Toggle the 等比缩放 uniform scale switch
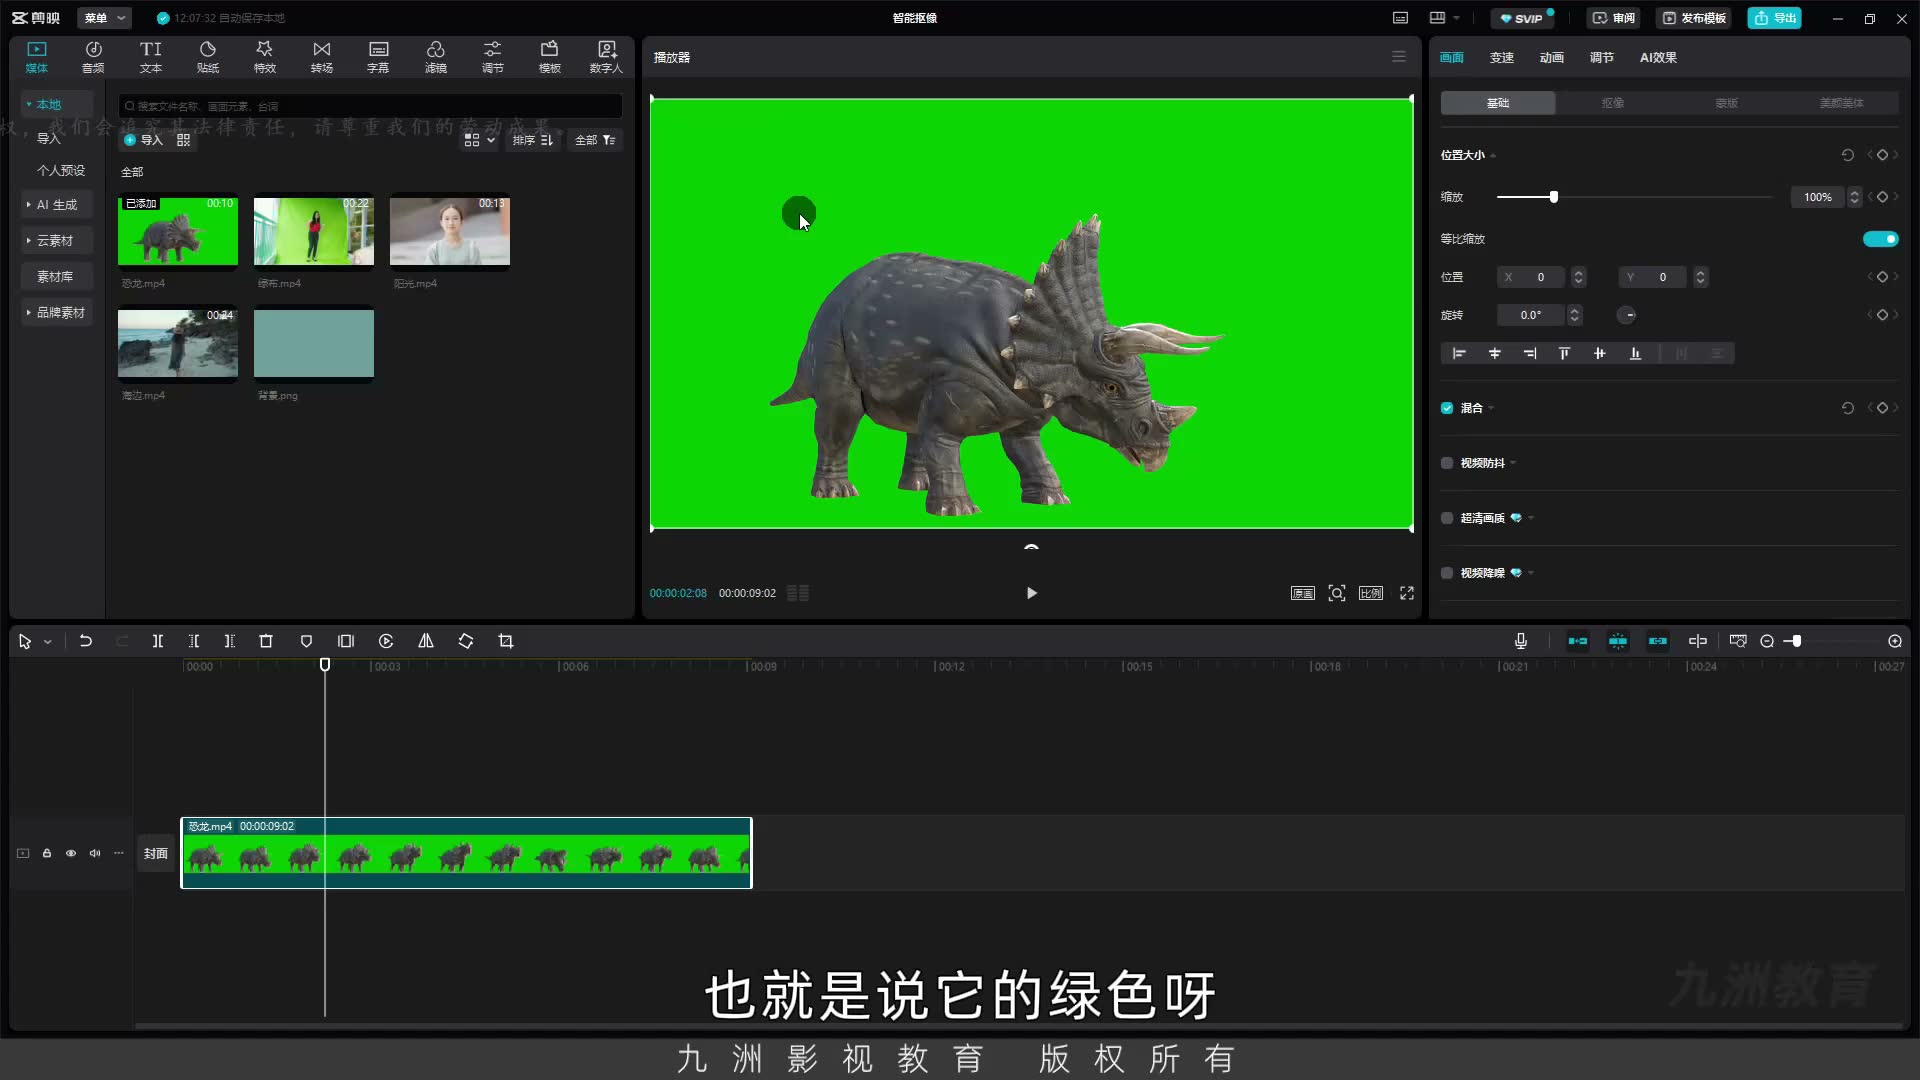This screenshot has height=1080, width=1920. click(x=1880, y=239)
